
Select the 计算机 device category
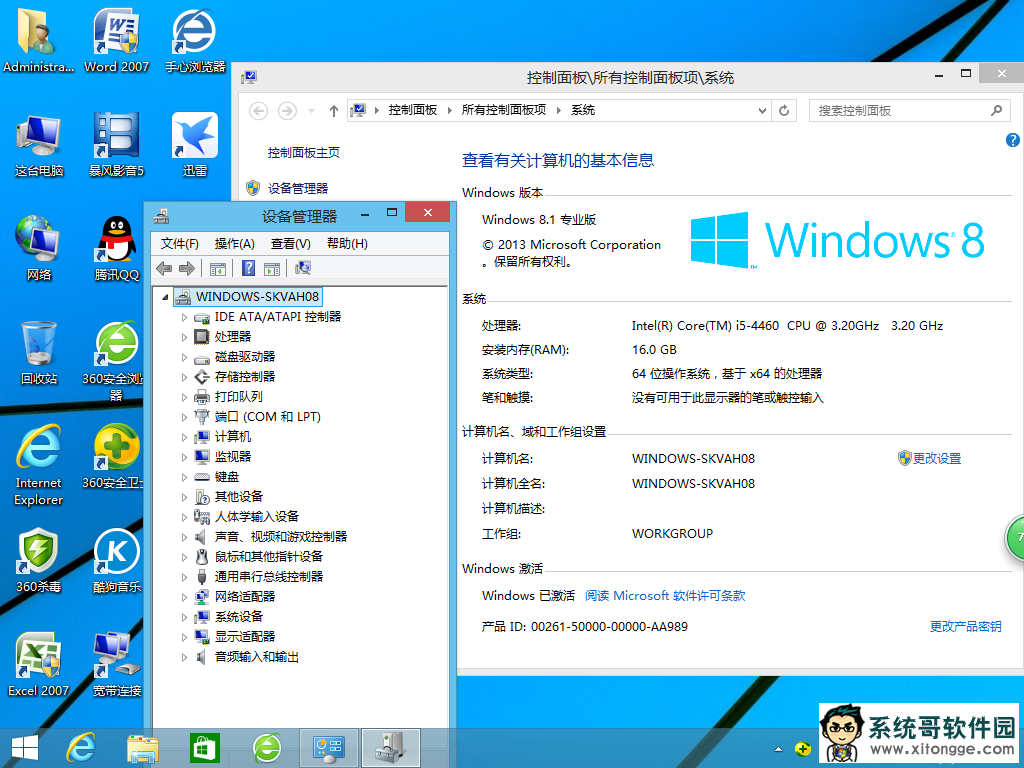click(x=232, y=437)
